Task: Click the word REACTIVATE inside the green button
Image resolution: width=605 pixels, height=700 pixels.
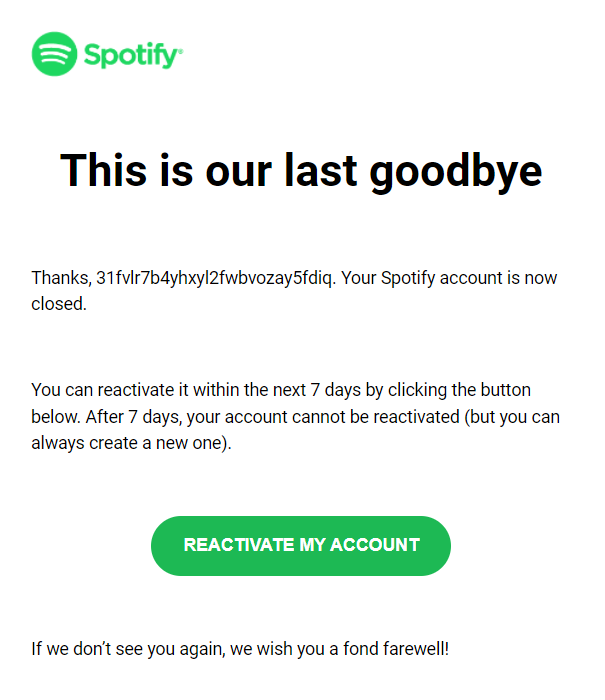Action: point(239,545)
